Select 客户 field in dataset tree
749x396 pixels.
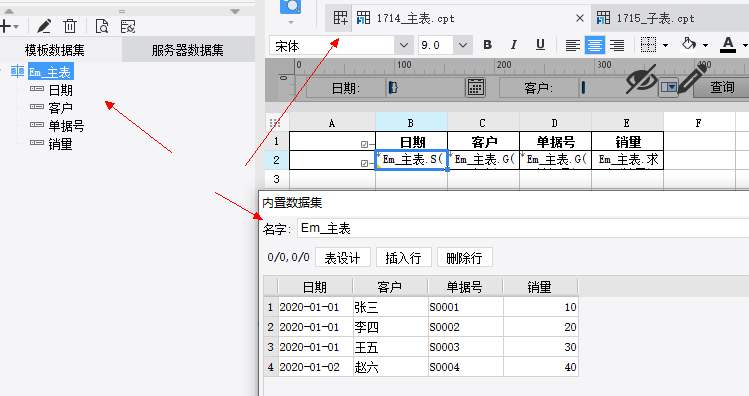point(61,108)
